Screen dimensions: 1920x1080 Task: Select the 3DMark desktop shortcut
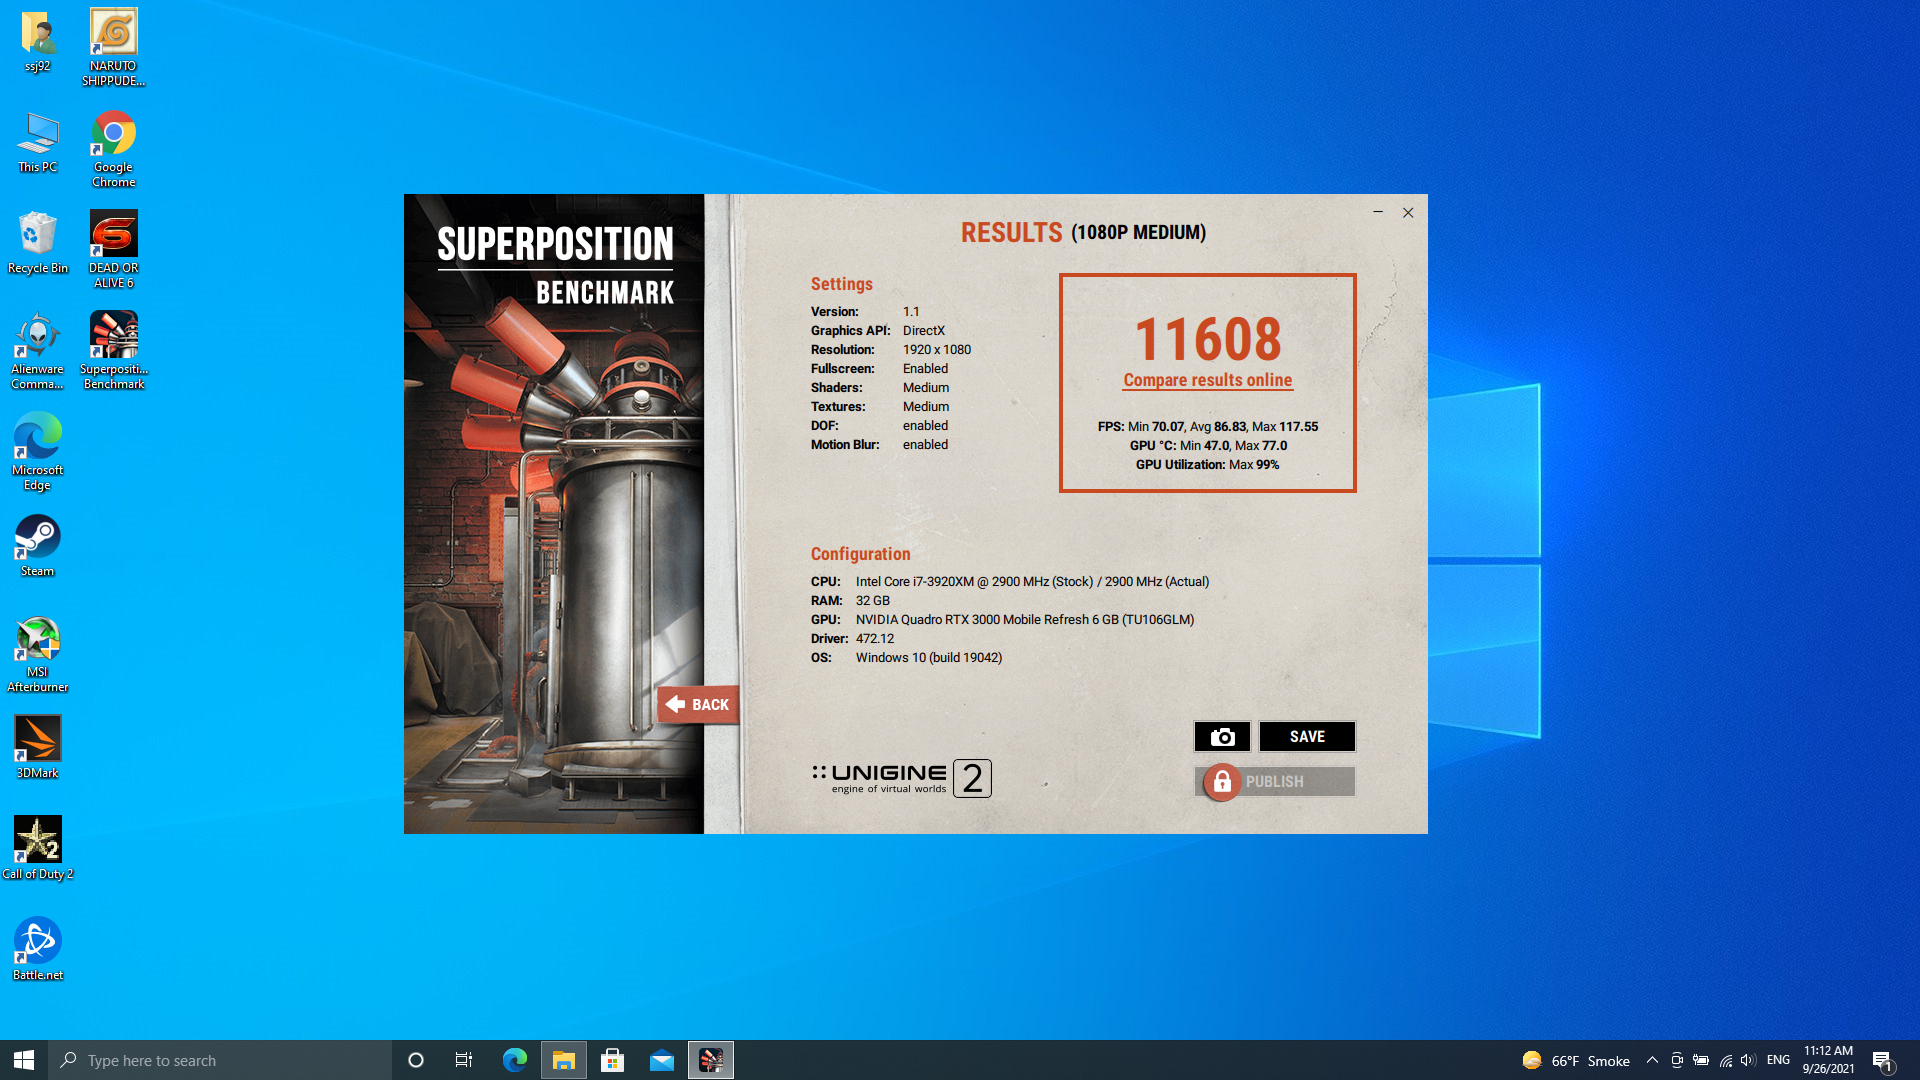[x=38, y=747]
